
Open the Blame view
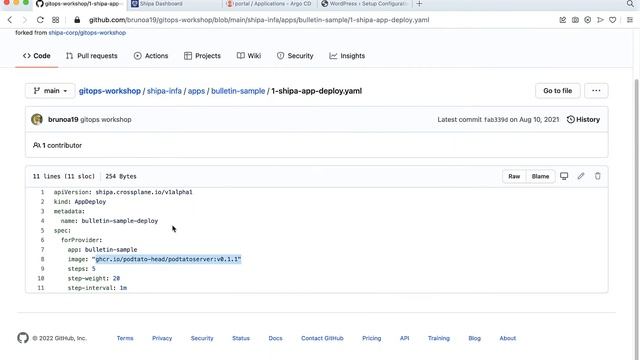point(540,176)
